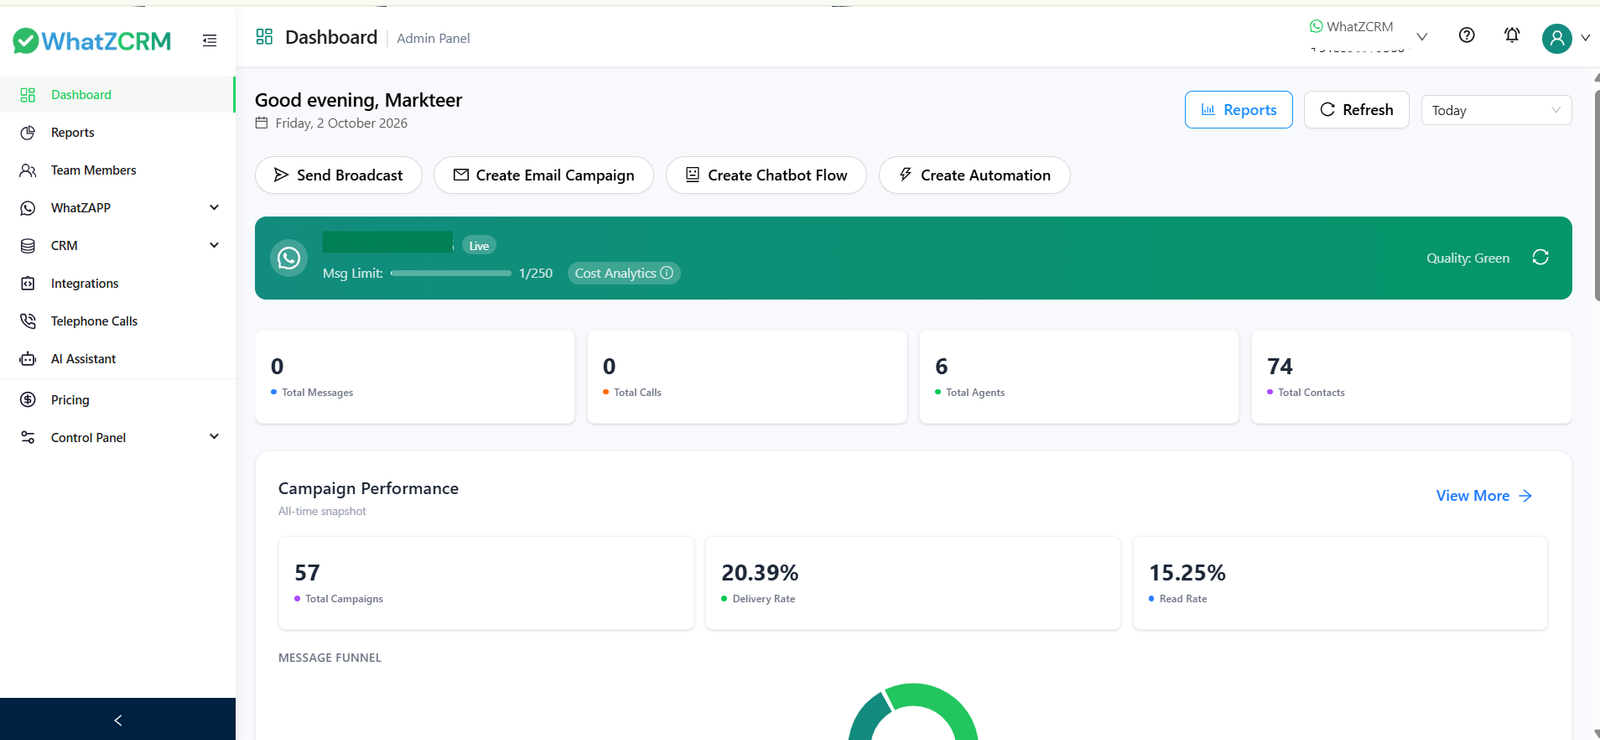Collapse sidebar with bottom arrow bar
This screenshot has width=1600, height=740.
pos(117,719)
